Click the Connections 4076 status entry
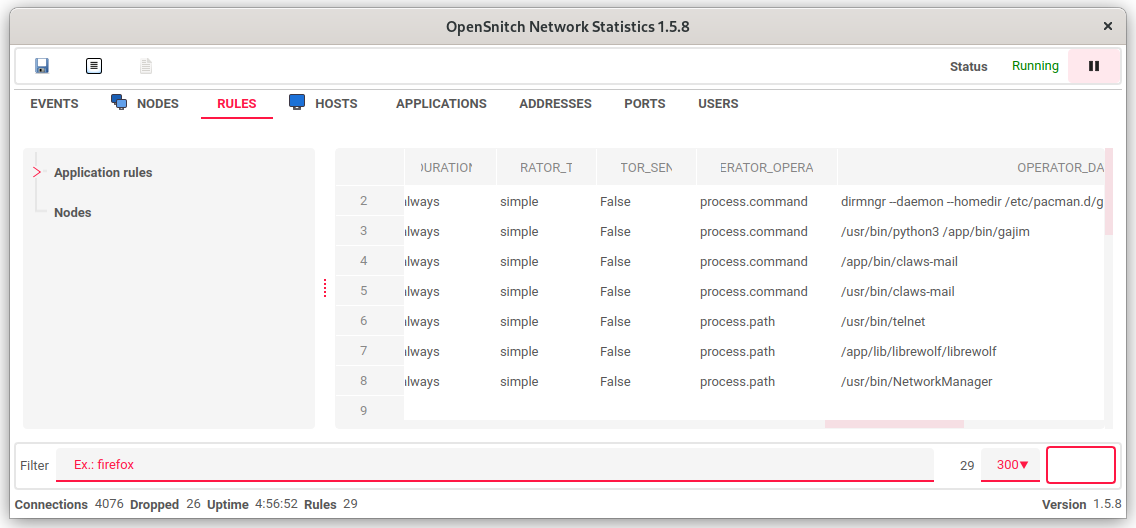 [x=70, y=504]
